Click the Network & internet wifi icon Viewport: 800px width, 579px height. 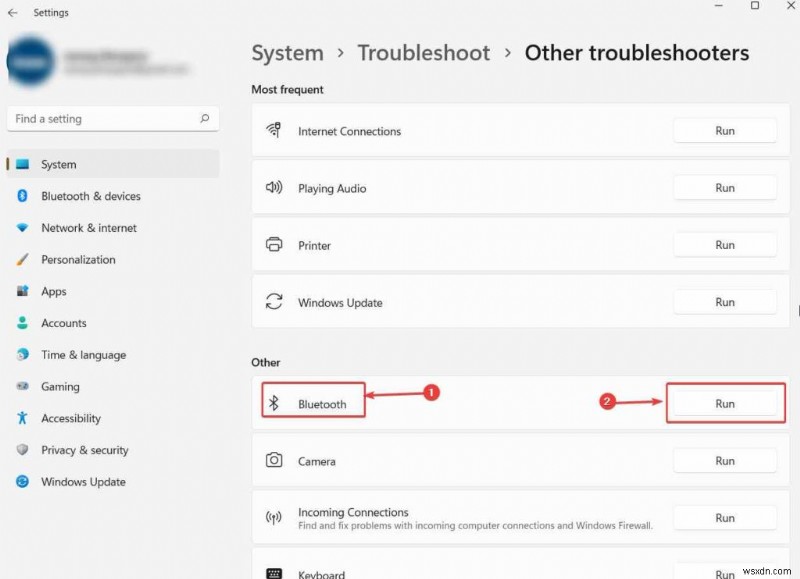pyautogui.click(x=22, y=228)
